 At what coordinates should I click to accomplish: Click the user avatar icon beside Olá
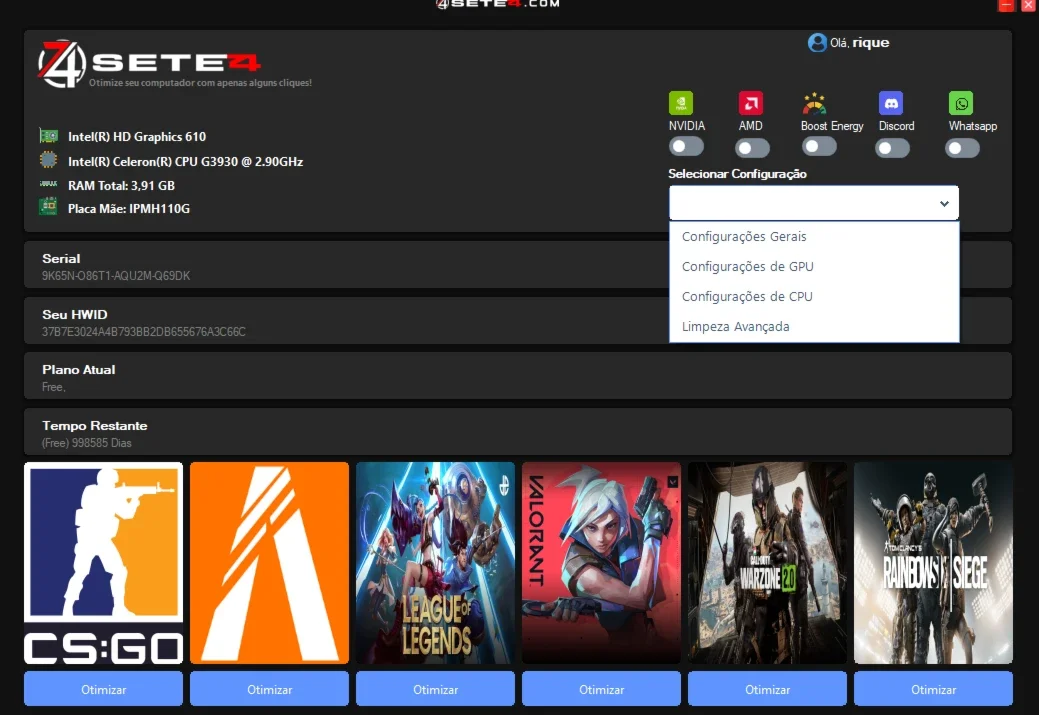pyautogui.click(x=817, y=42)
